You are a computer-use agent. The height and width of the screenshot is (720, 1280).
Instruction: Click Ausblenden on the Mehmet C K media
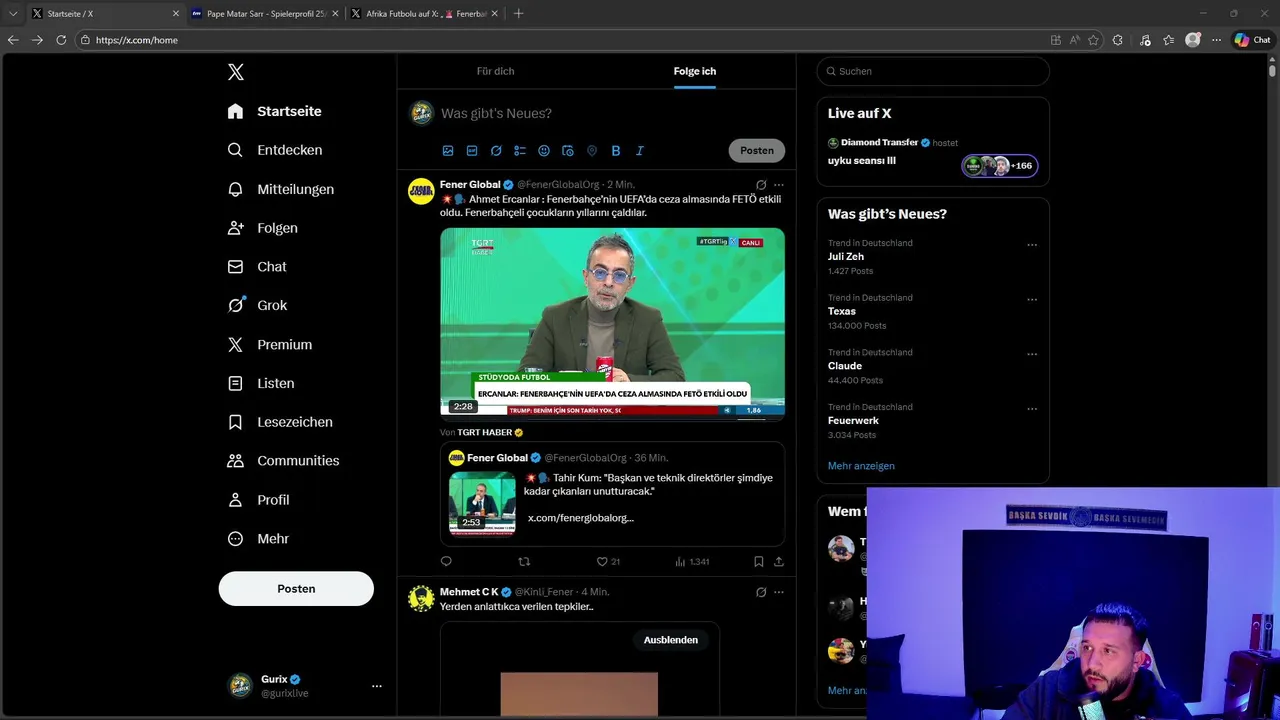(x=671, y=640)
